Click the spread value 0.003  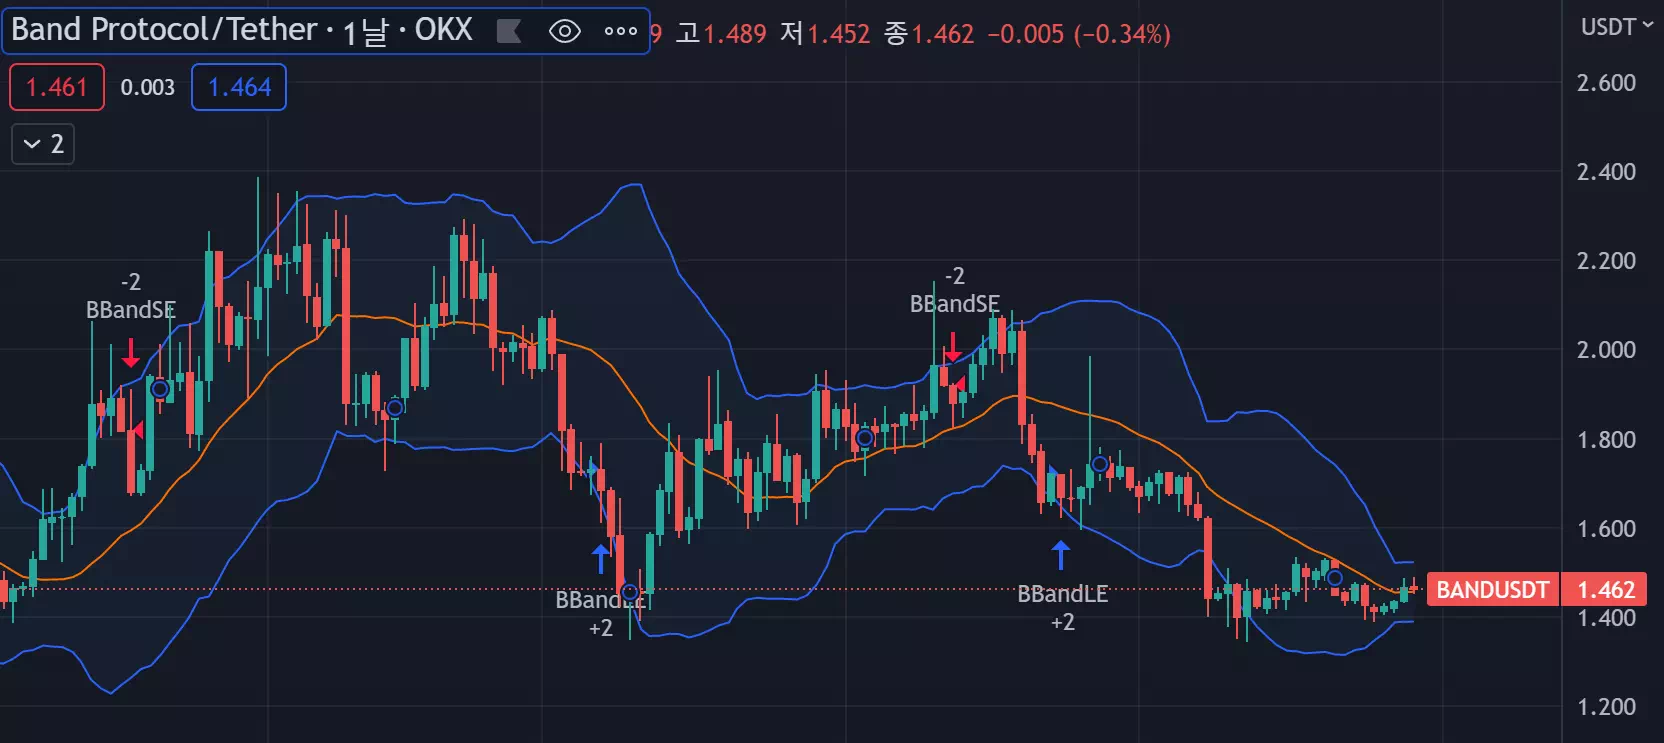pos(148,87)
